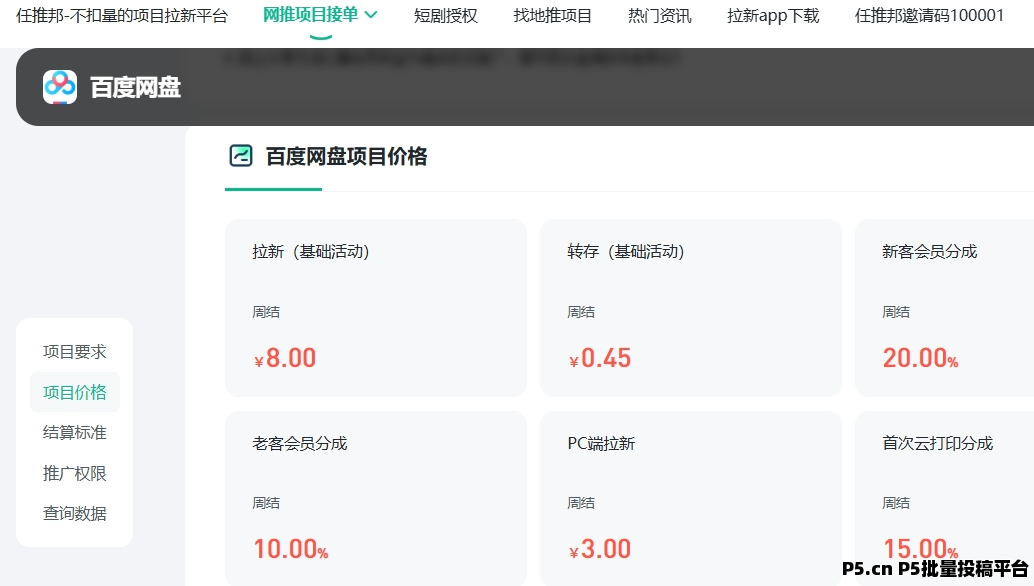Click the ¥8.00 price value

click(x=285, y=358)
